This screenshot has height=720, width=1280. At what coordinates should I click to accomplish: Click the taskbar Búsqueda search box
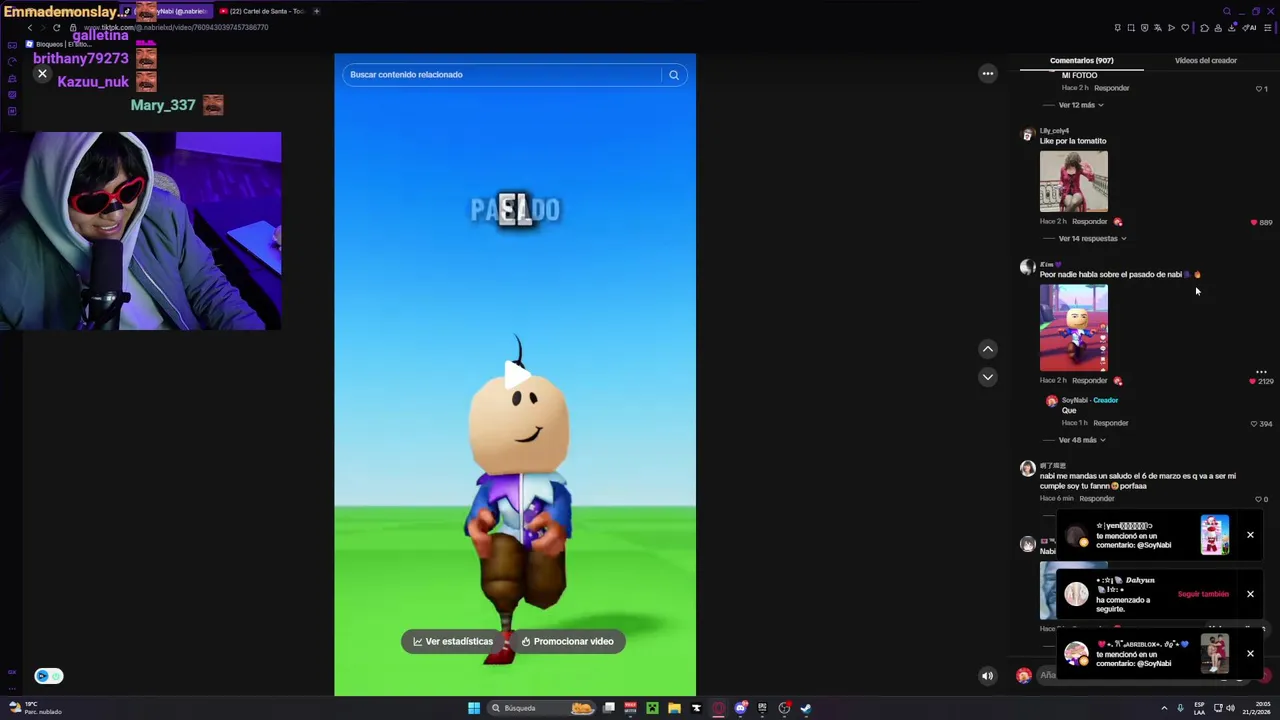543,708
